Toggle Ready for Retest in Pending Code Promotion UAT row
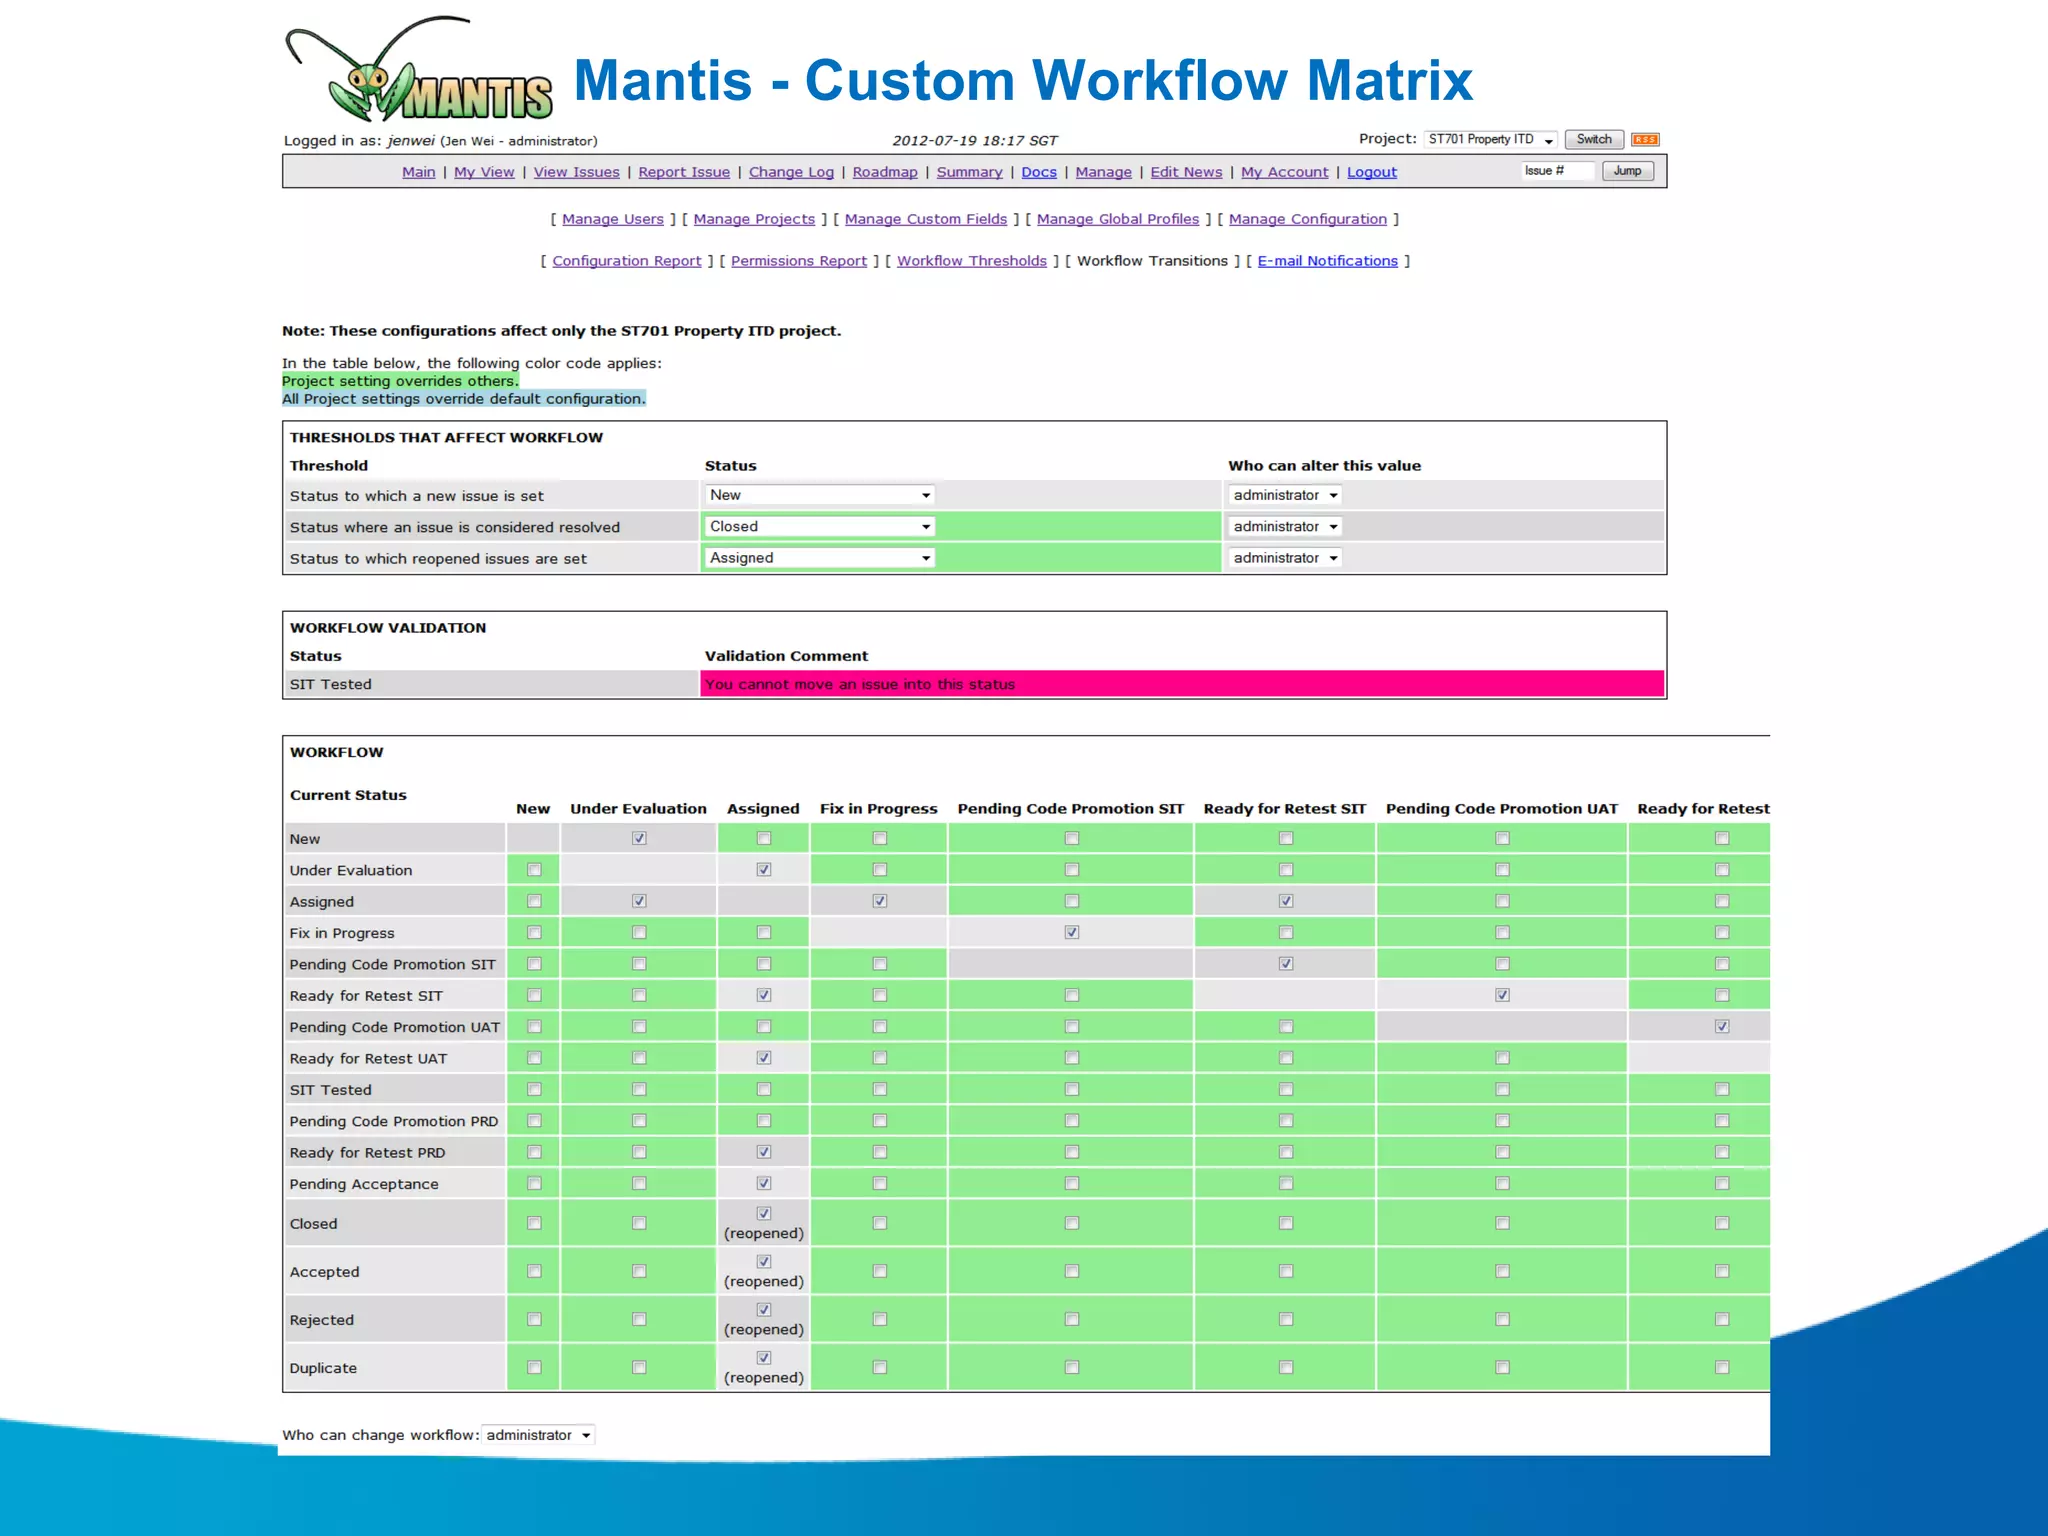Screen dimensions: 2048x1536 tap(1722, 1026)
